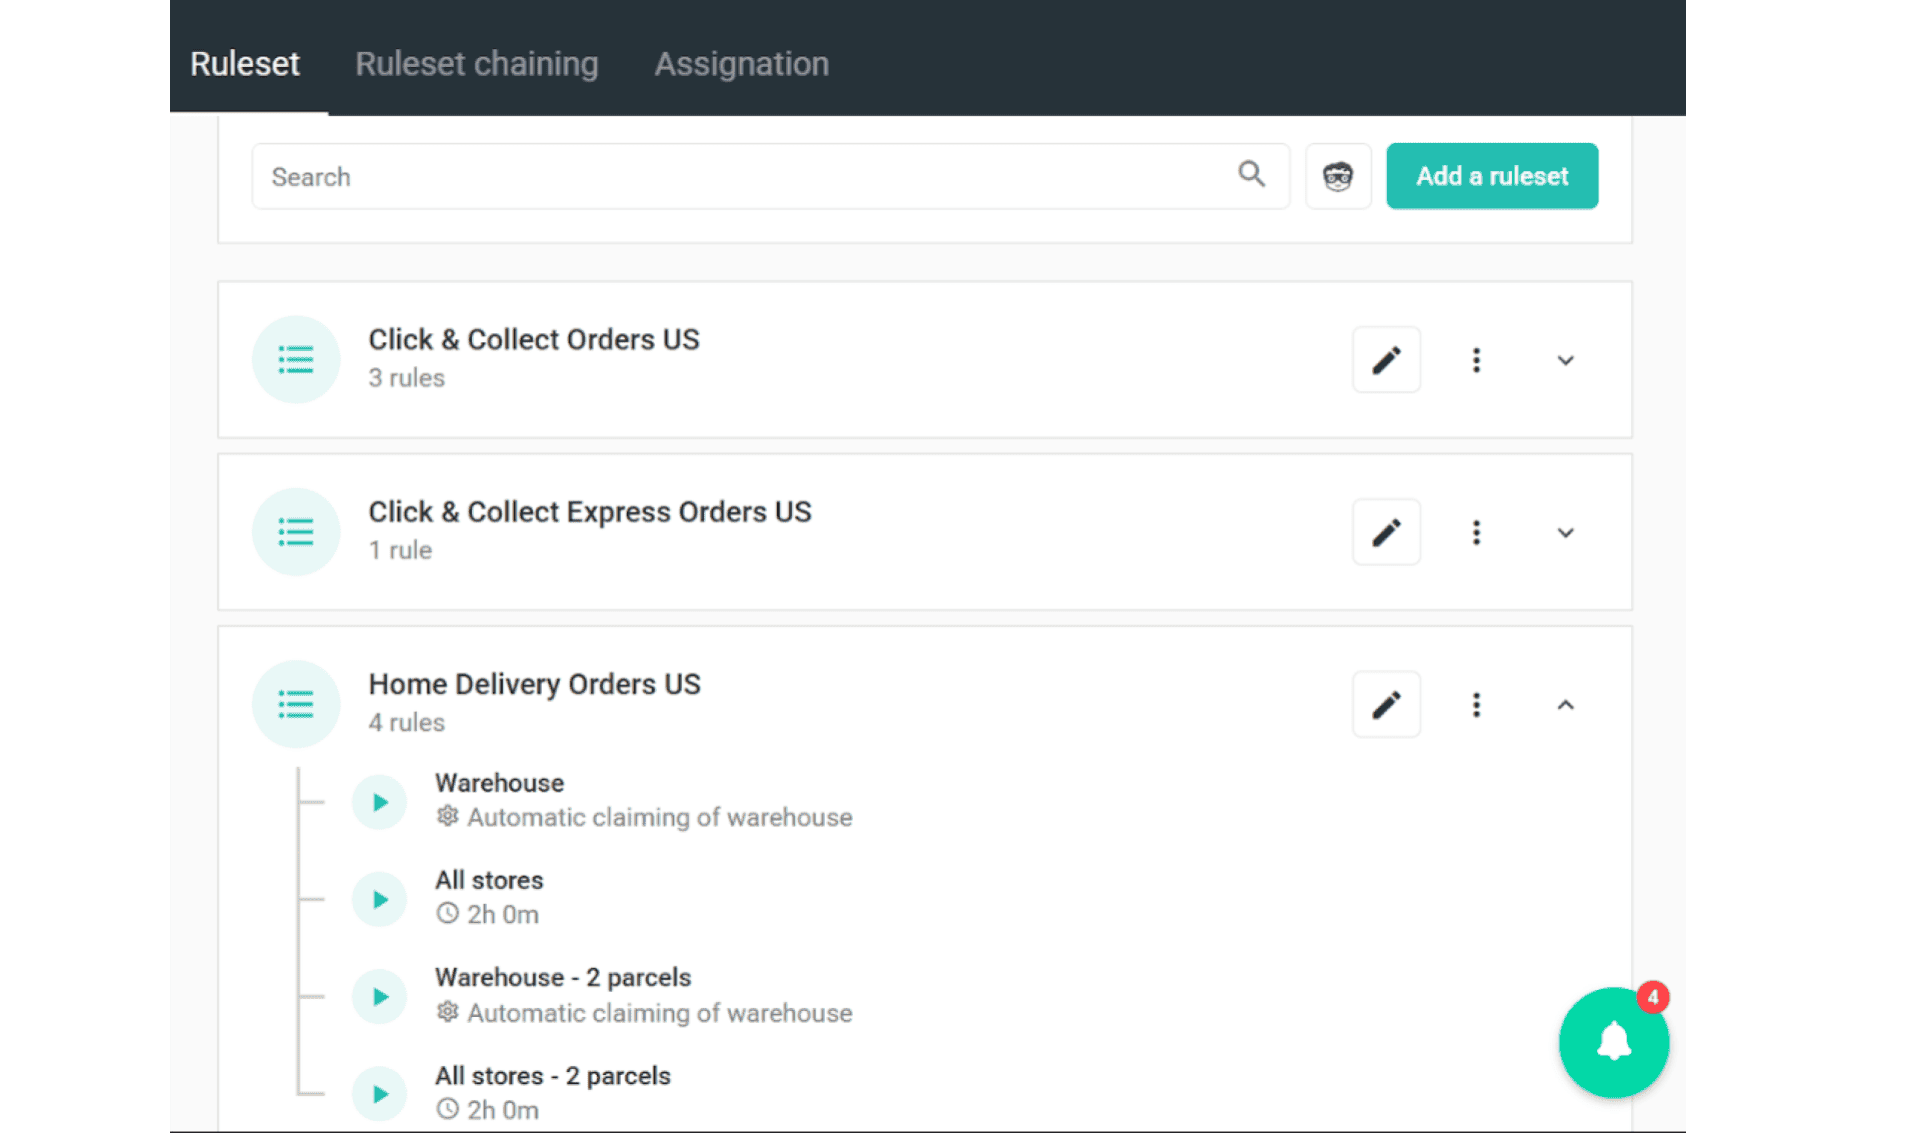
Task: Open the Assignation tab
Action: (741, 64)
